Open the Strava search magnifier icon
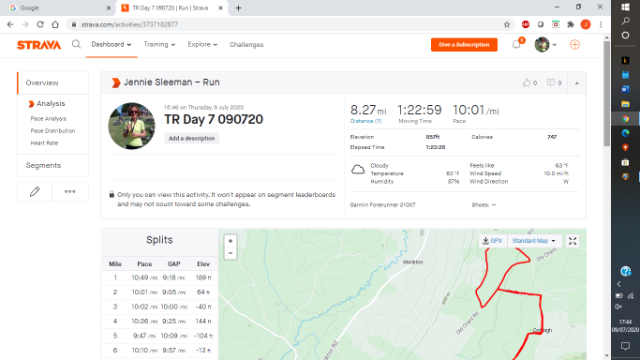640x360 pixels. click(x=76, y=44)
